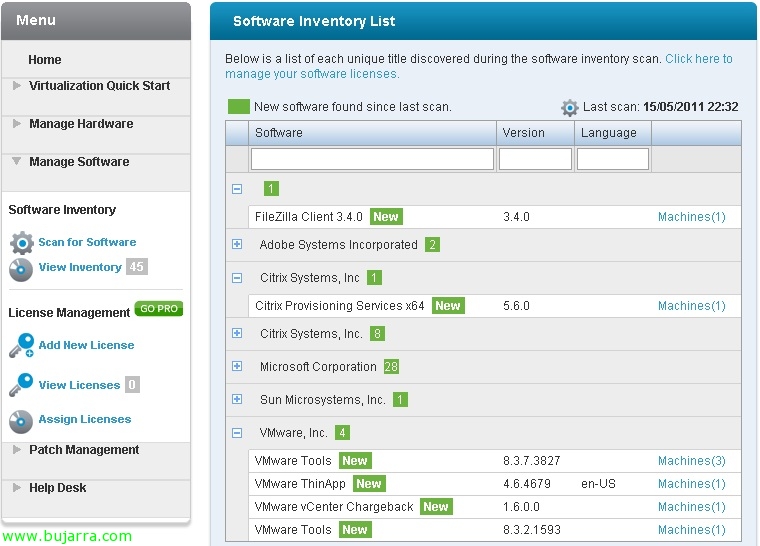The height and width of the screenshot is (546, 760).
Task: Expand the Adobe Systems Incorporated group
Action: click(237, 244)
